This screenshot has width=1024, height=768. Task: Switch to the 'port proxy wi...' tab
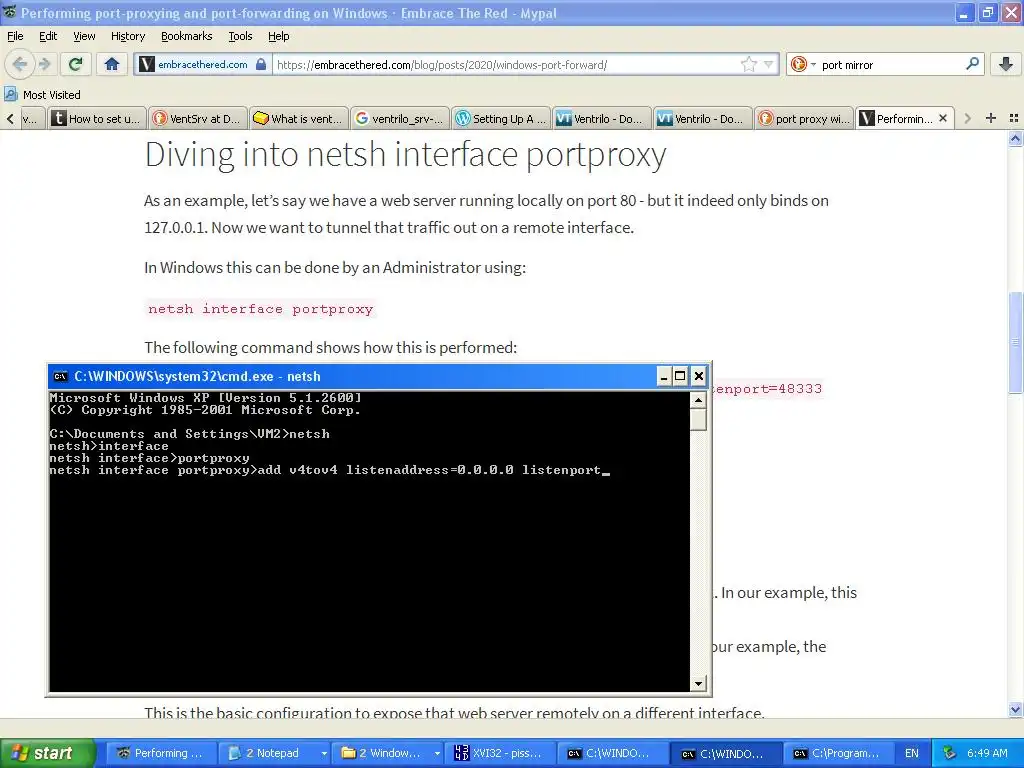[x=805, y=118]
